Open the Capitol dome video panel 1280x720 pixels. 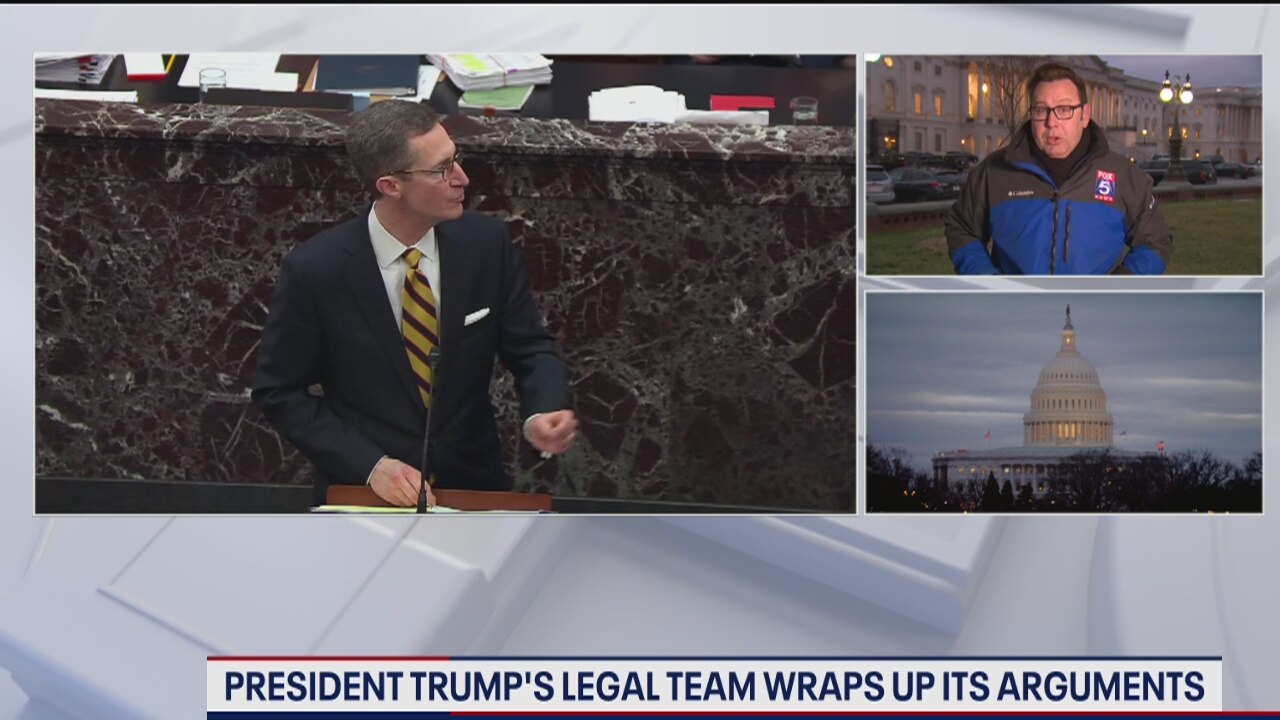(x=1063, y=402)
